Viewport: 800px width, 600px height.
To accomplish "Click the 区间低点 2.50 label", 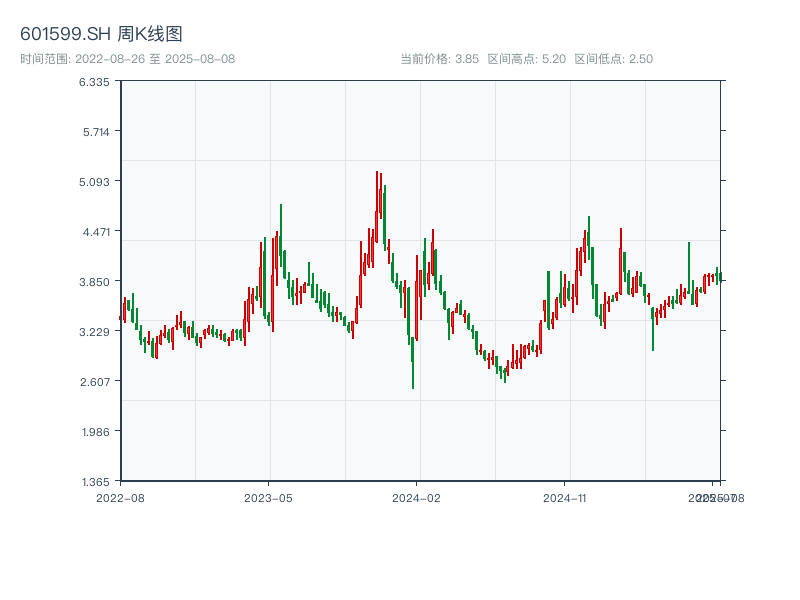I will click(613, 59).
